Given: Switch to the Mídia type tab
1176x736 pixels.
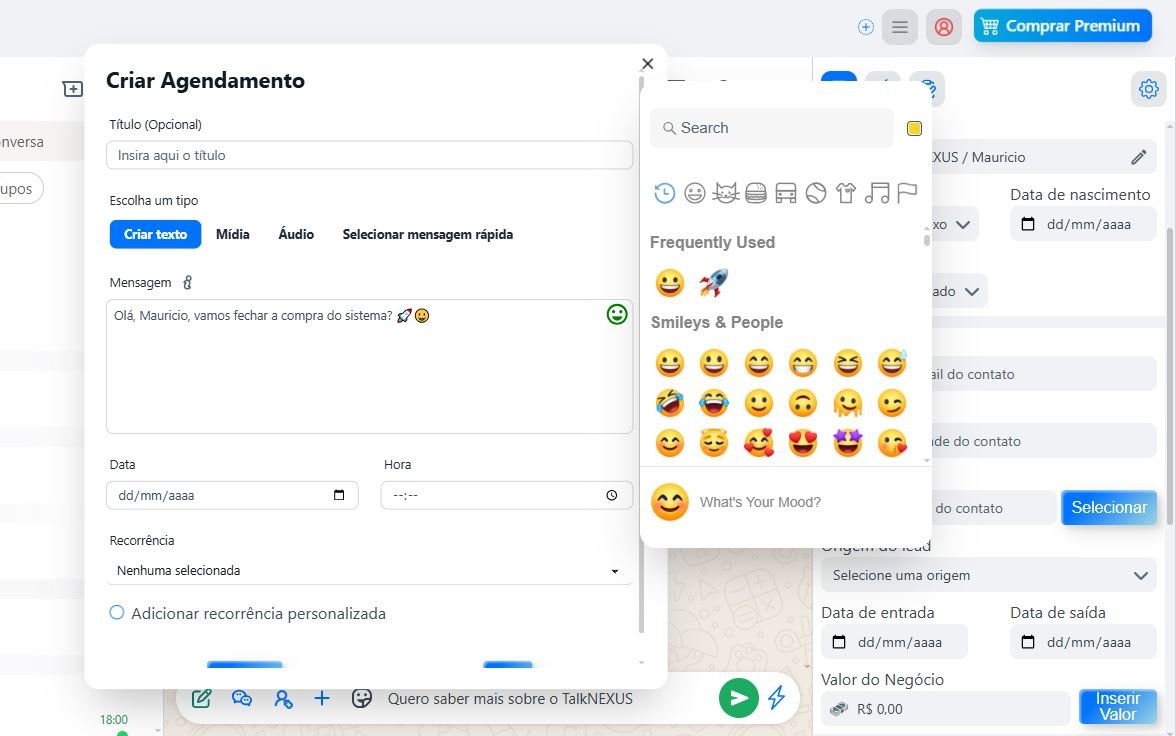Looking at the screenshot, I should pos(233,234).
